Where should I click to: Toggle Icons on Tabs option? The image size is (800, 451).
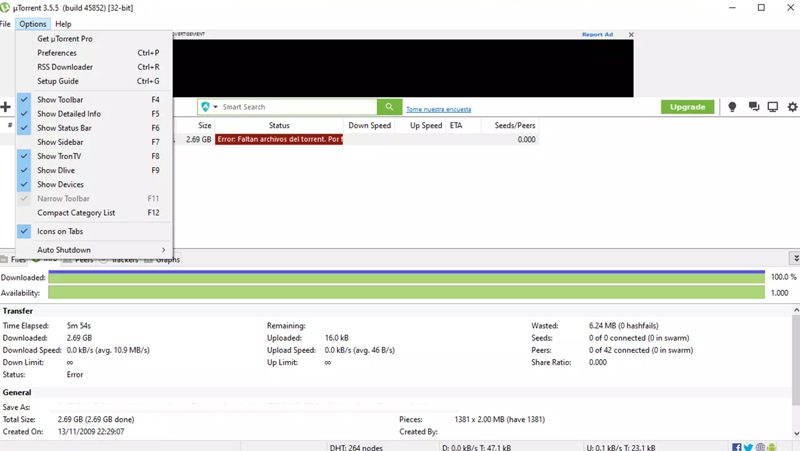coord(95,231)
